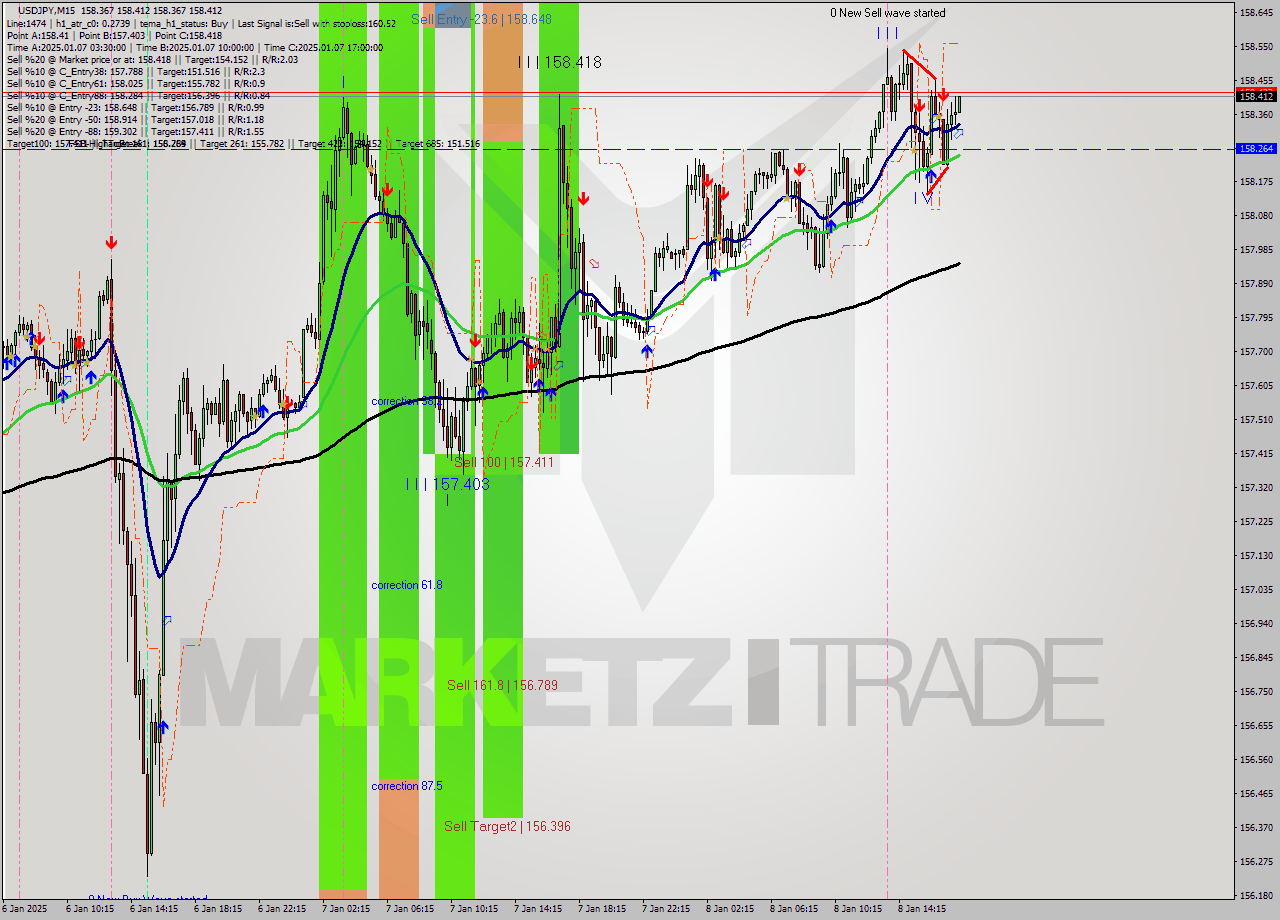Select the 'Sell %20 @ Entry -50: 158.914' row
The width and height of the screenshot is (1280, 920).
(135, 119)
